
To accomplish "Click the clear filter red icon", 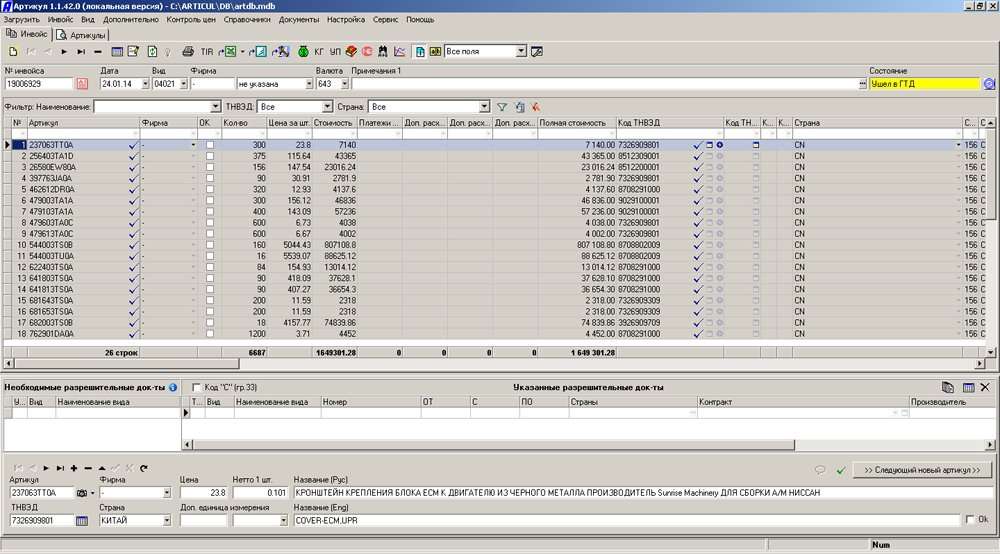I will point(536,107).
